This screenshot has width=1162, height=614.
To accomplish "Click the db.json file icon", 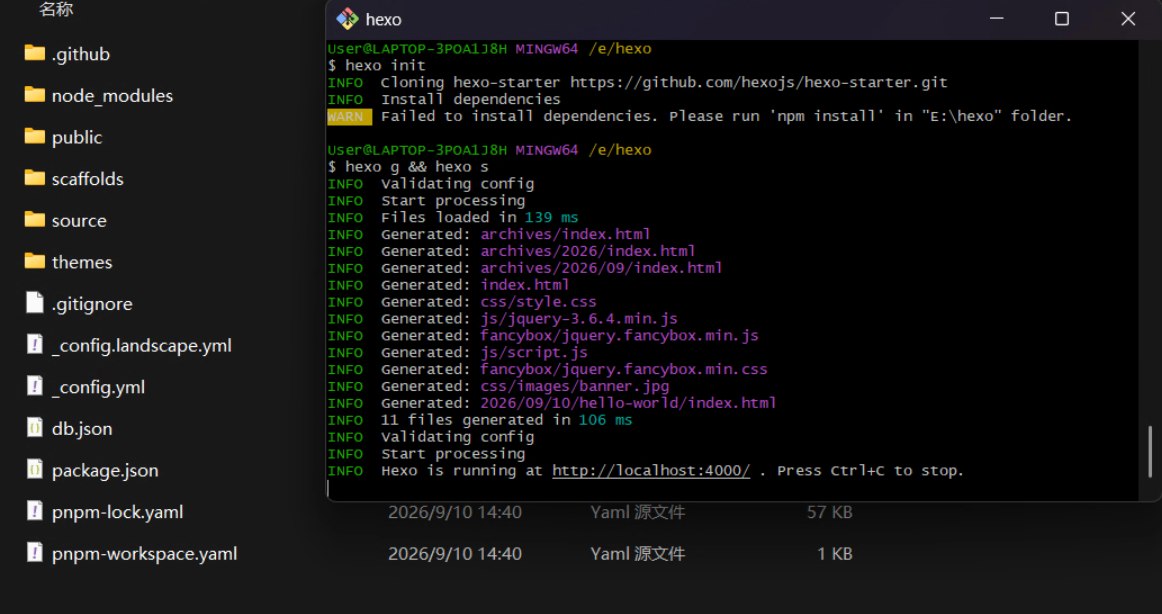I will [x=35, y=427].
